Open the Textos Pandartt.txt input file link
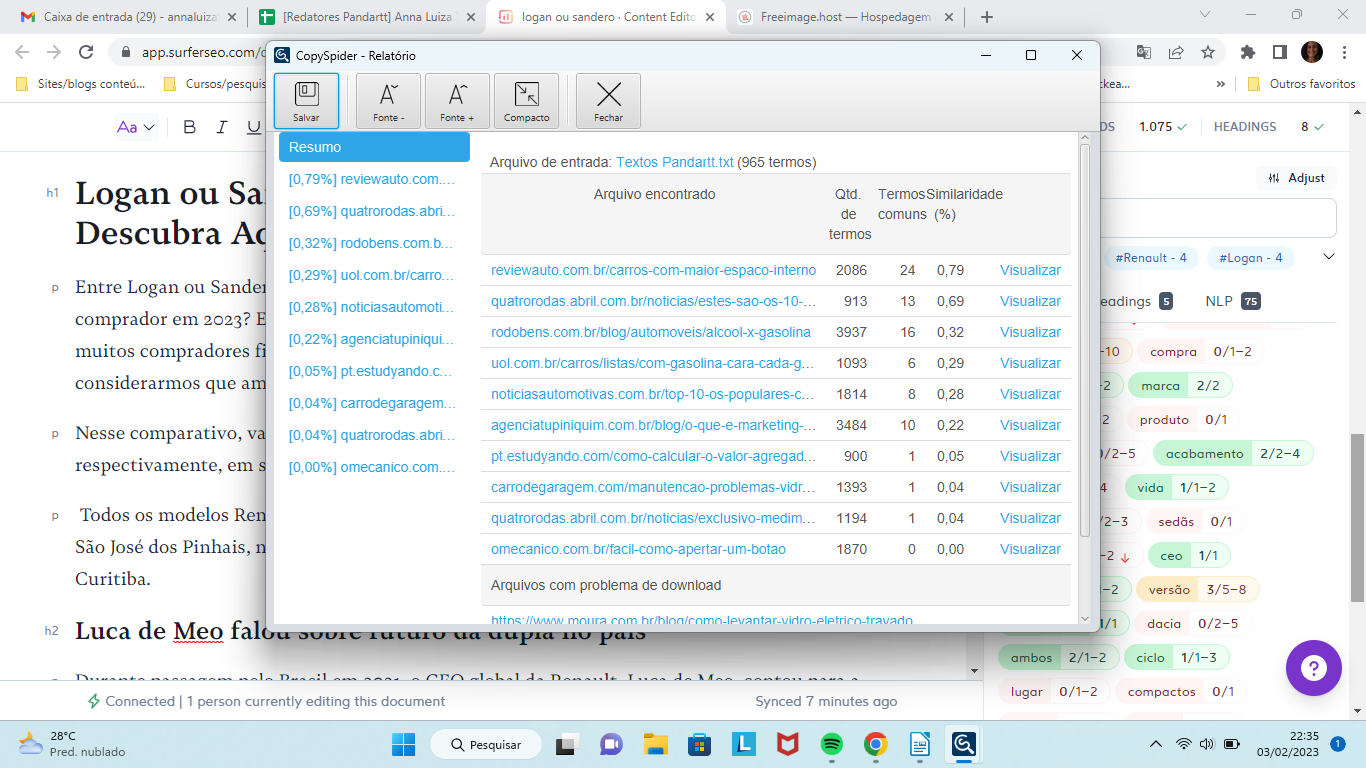This screenshot has width=1366, height=768. [x=675, y=162]
